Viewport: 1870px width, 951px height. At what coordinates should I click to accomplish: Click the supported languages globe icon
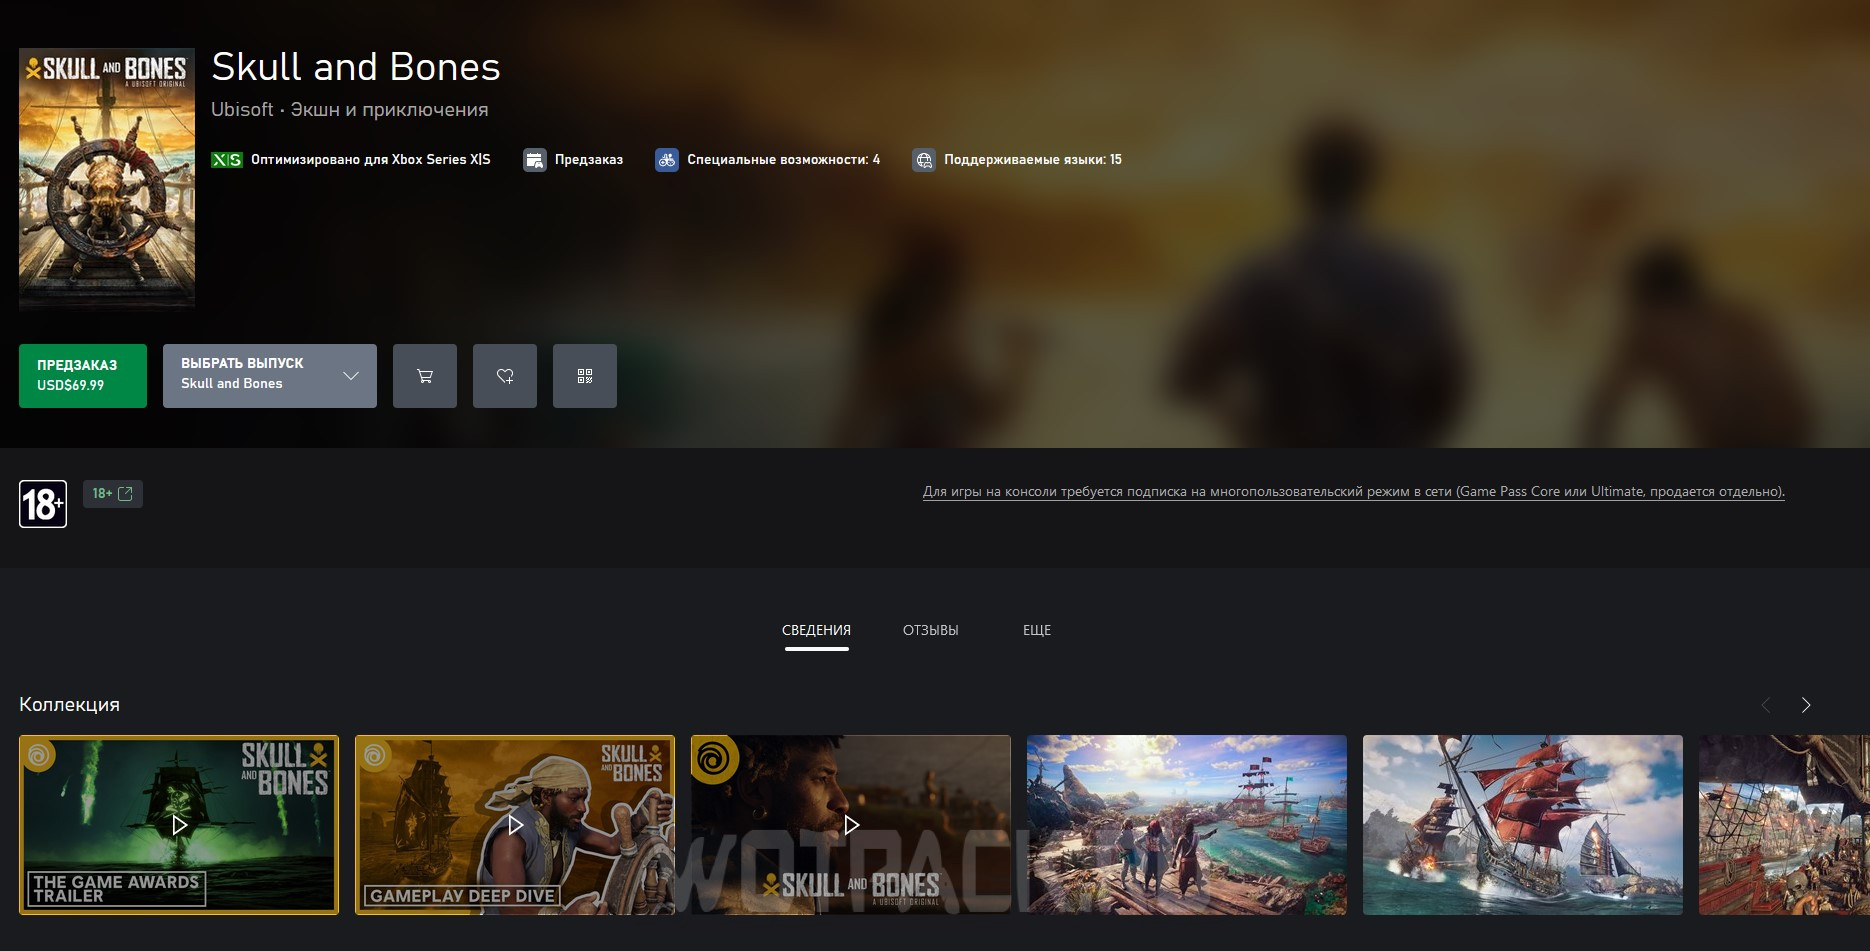(923, 159)
